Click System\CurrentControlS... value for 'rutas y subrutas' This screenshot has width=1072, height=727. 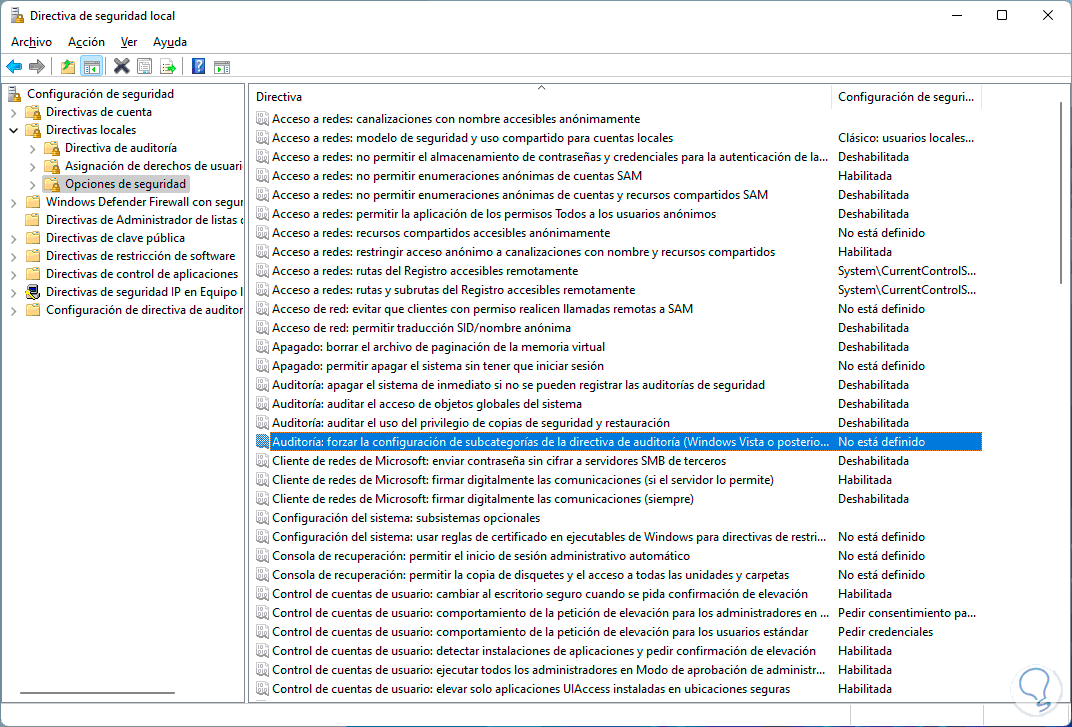tap(907, 290)
